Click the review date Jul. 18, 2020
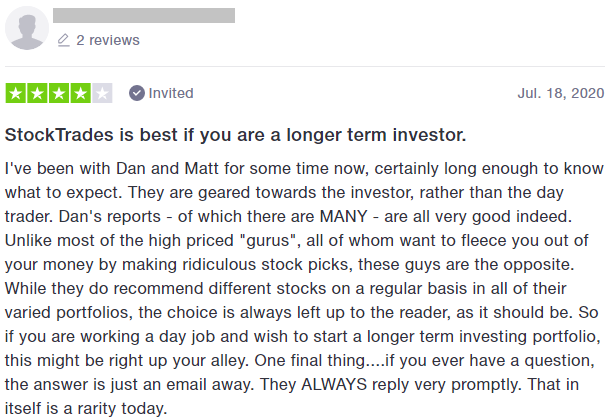This screenshot has height=418, width=609. [x=561, y=93]
